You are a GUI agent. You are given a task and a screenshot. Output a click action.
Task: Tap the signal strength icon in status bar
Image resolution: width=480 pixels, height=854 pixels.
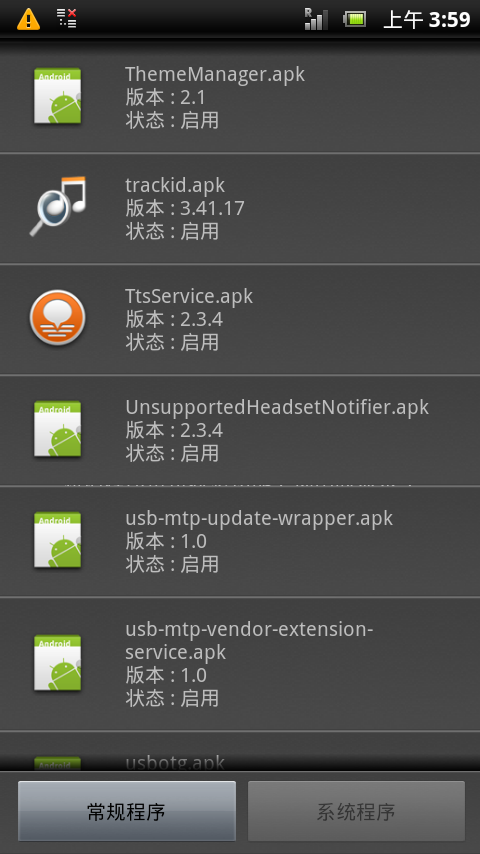click(316, 19)
